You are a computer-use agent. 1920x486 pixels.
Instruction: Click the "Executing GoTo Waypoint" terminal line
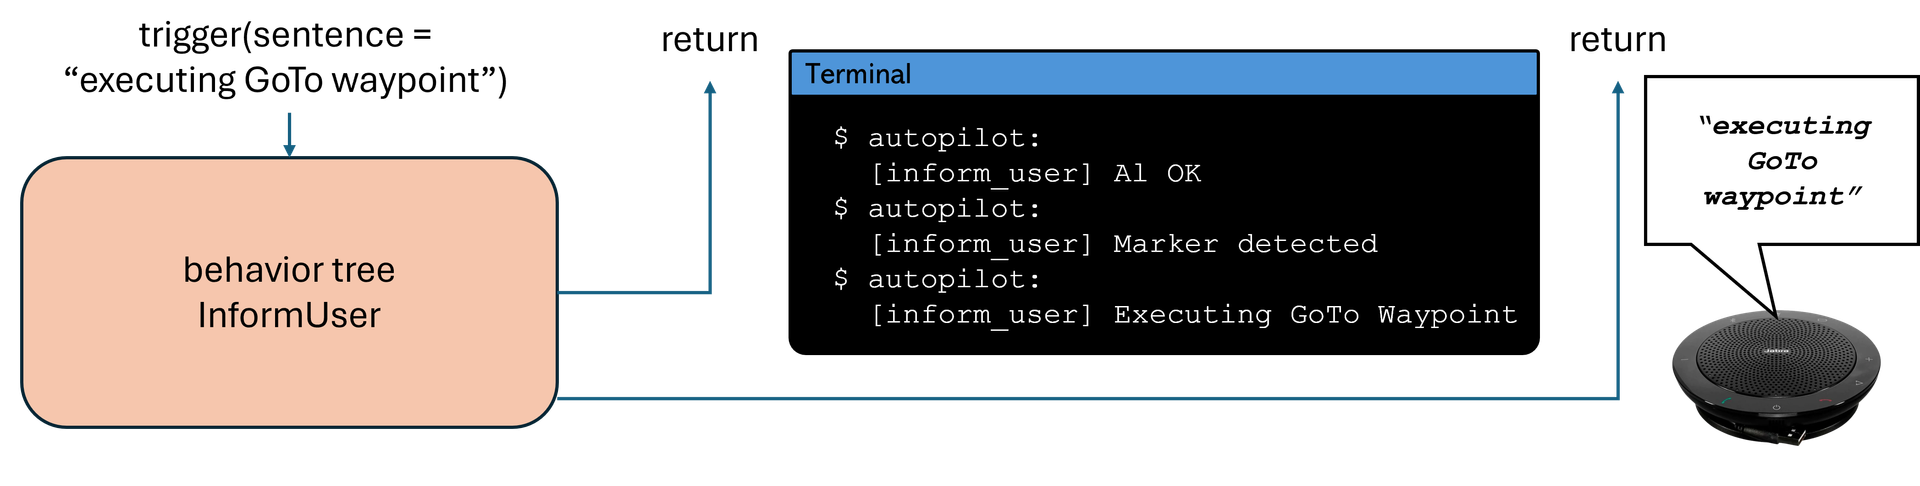coord(1194,315)
